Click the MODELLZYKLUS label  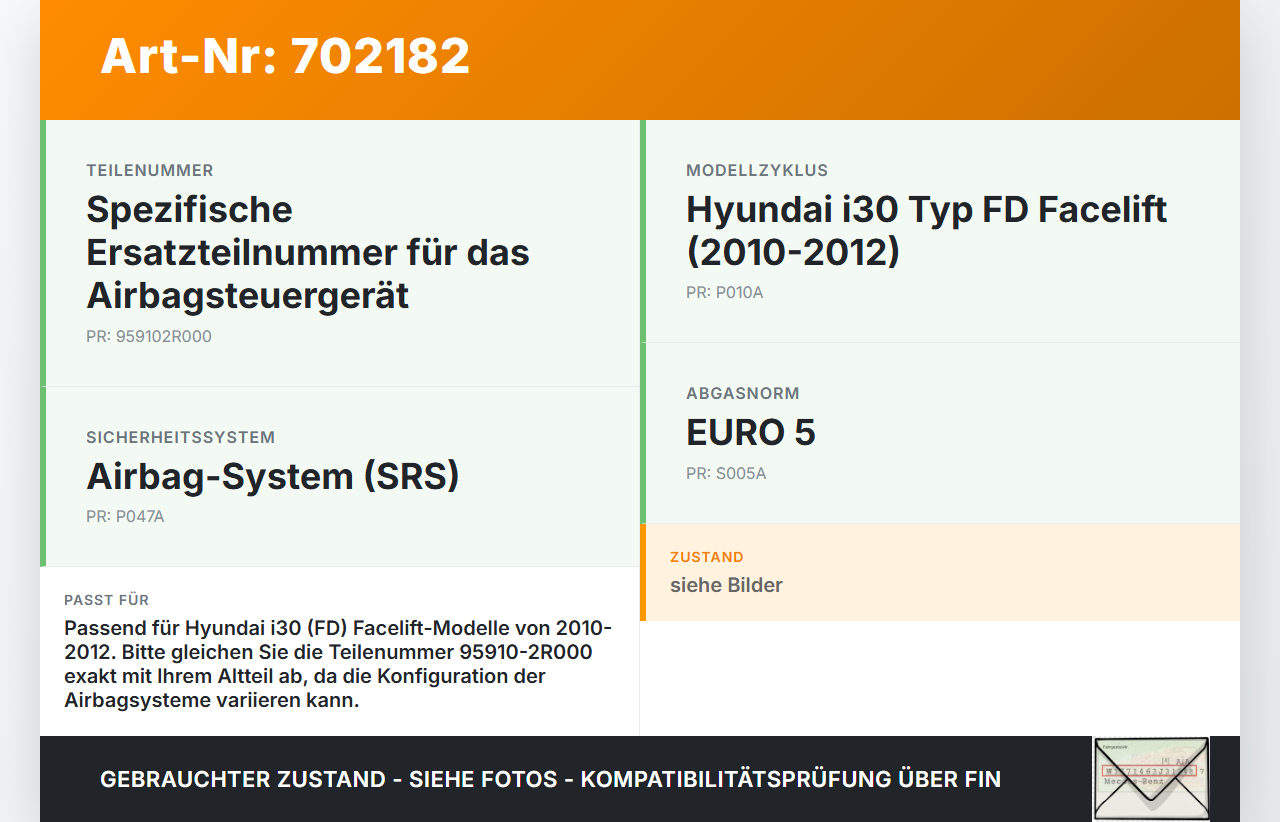(x=757, y=171)
